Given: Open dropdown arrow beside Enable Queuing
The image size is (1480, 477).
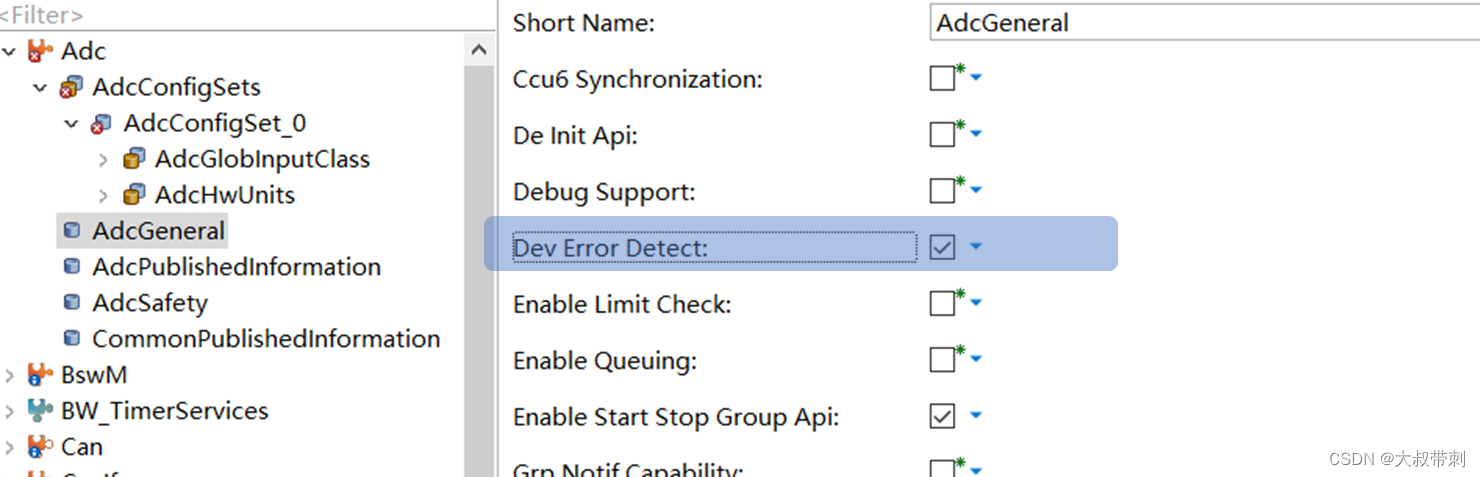Looking at the screenshot, I should (x=976, y=359).
